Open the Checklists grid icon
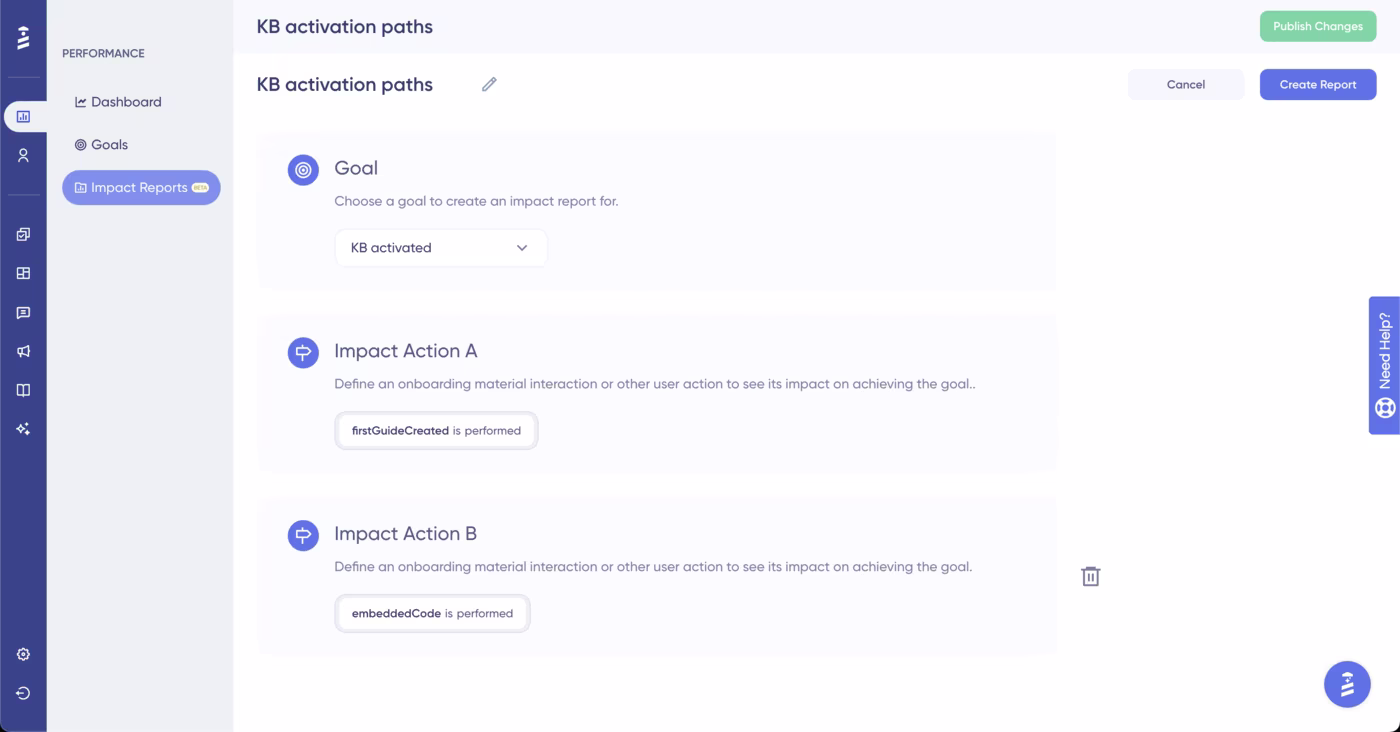Image resolution: width=1400 pixels, height=732 pixels. 24,273
